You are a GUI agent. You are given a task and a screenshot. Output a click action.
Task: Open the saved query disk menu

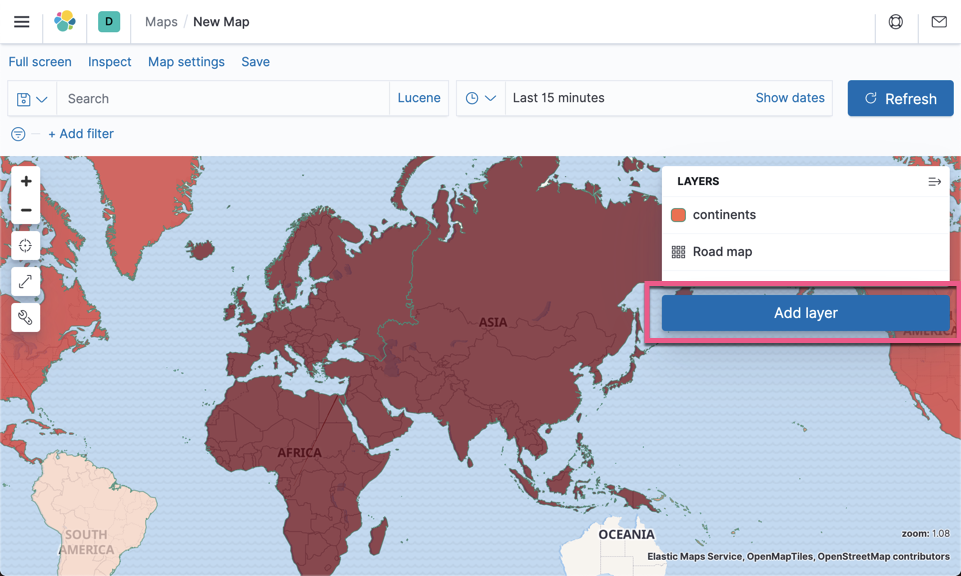pyautogui.click(x=32, y=99)
